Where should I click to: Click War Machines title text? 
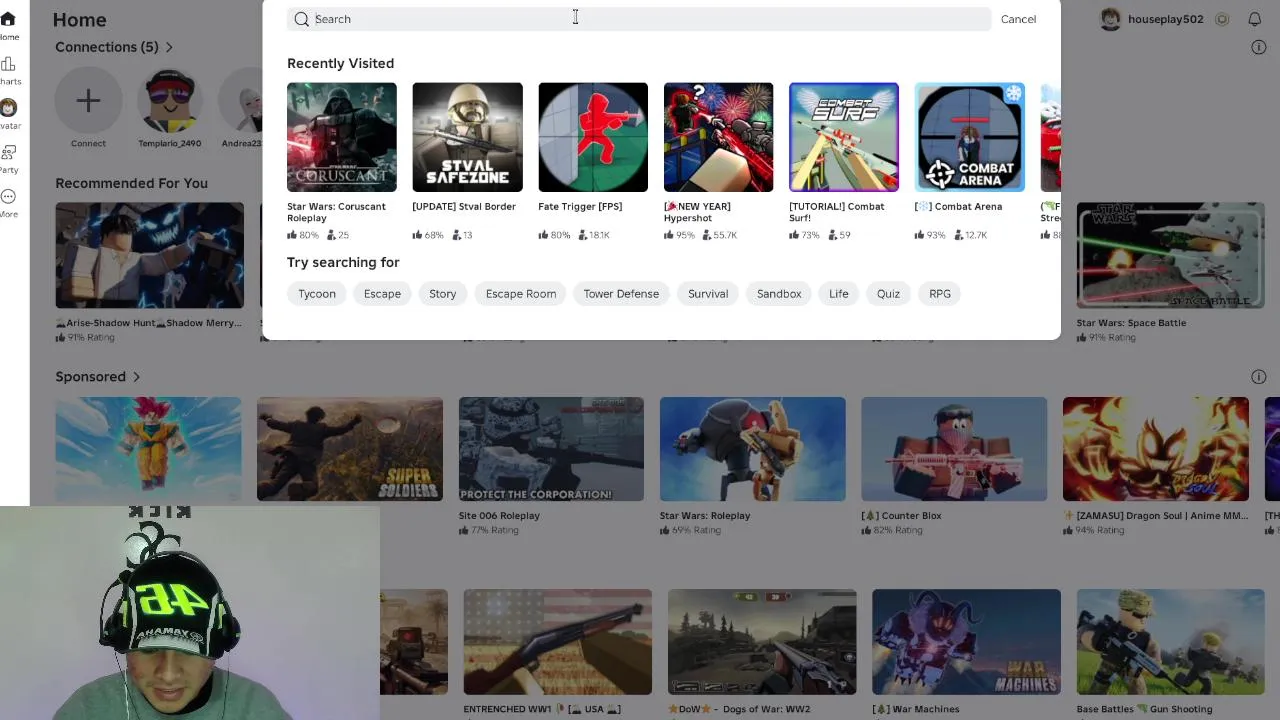coord(916,709)
